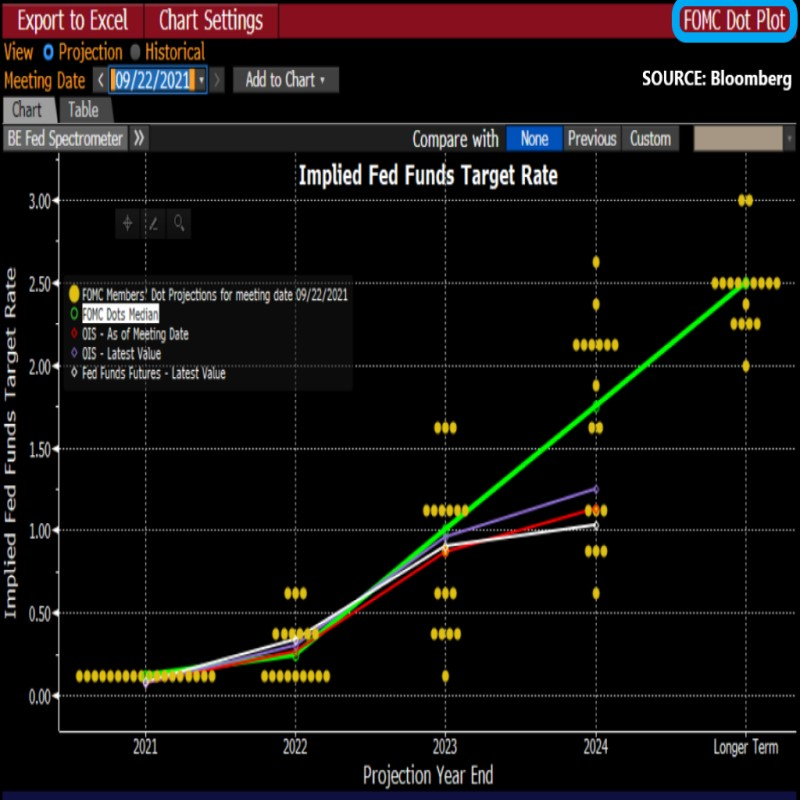Activate the crosshair tool on chart

pos(127,224)
